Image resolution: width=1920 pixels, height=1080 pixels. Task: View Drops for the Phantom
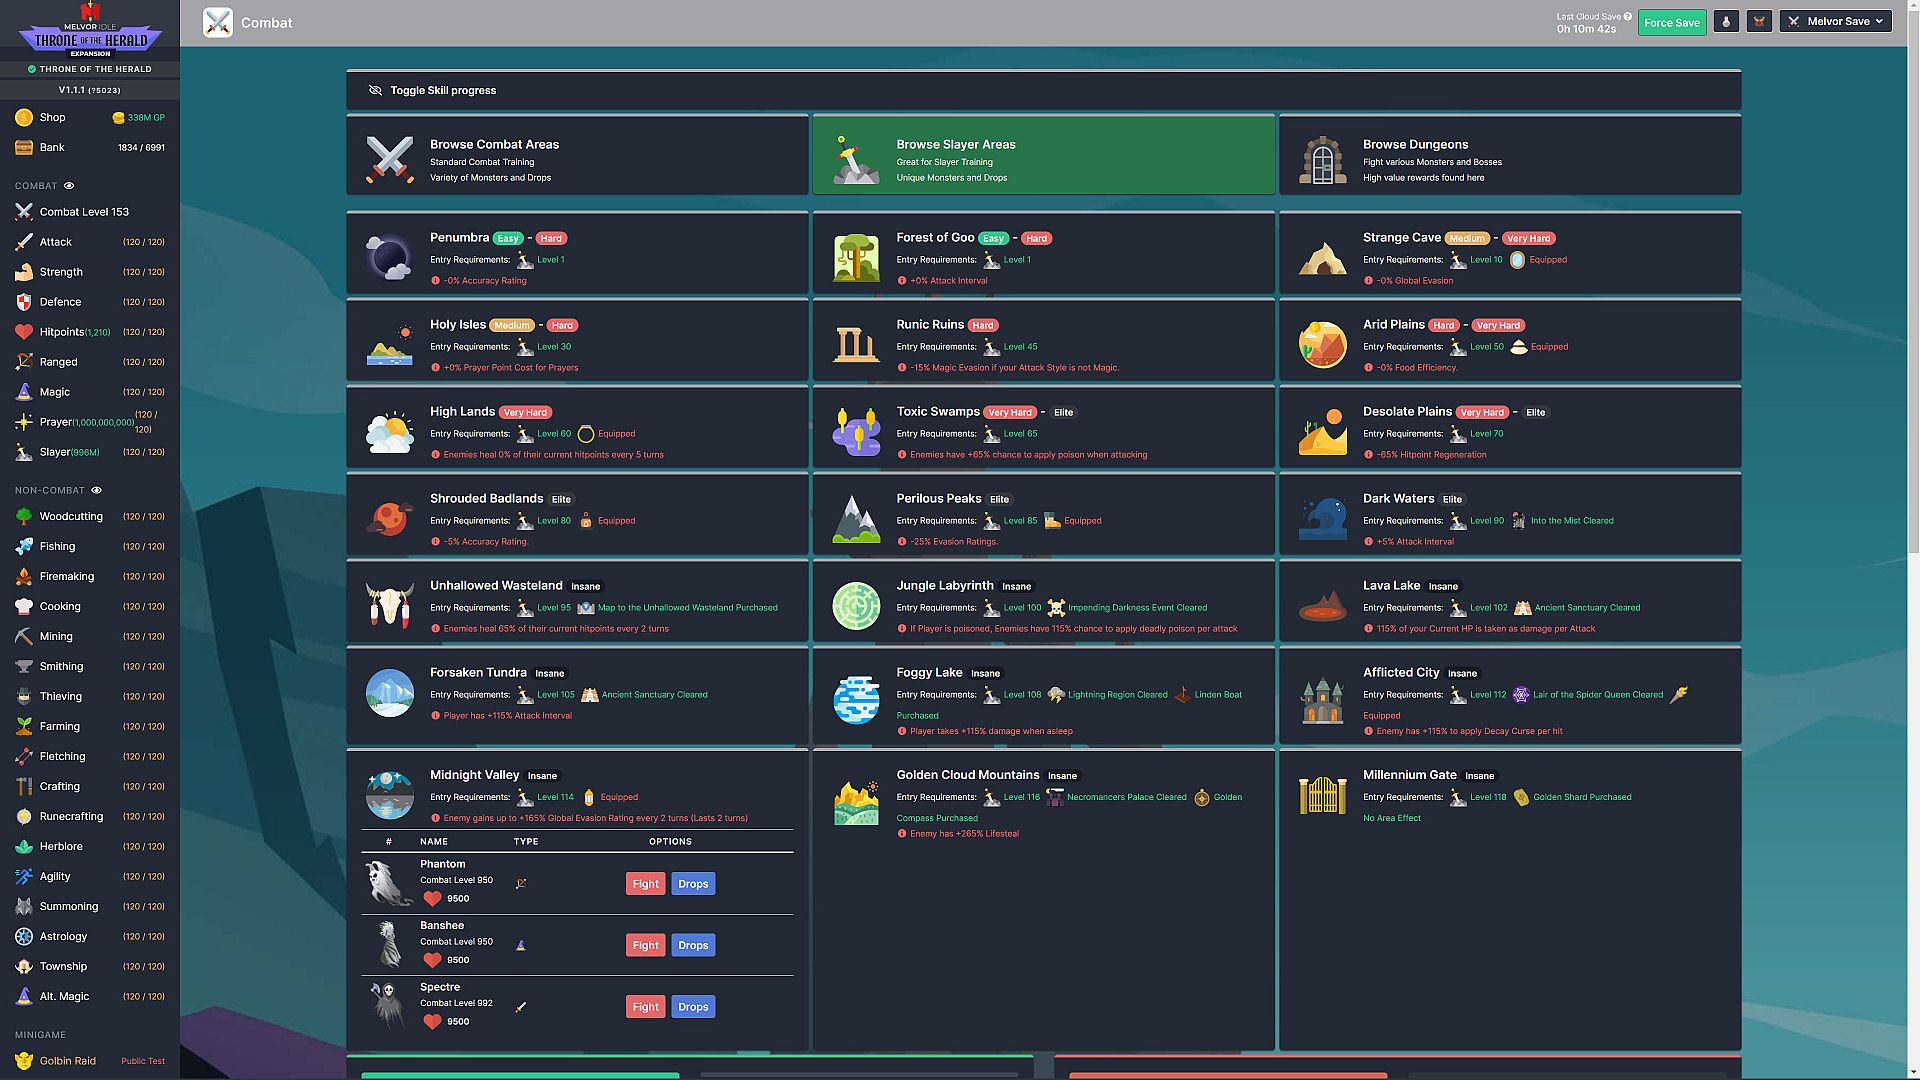click(x=693, y=884)
